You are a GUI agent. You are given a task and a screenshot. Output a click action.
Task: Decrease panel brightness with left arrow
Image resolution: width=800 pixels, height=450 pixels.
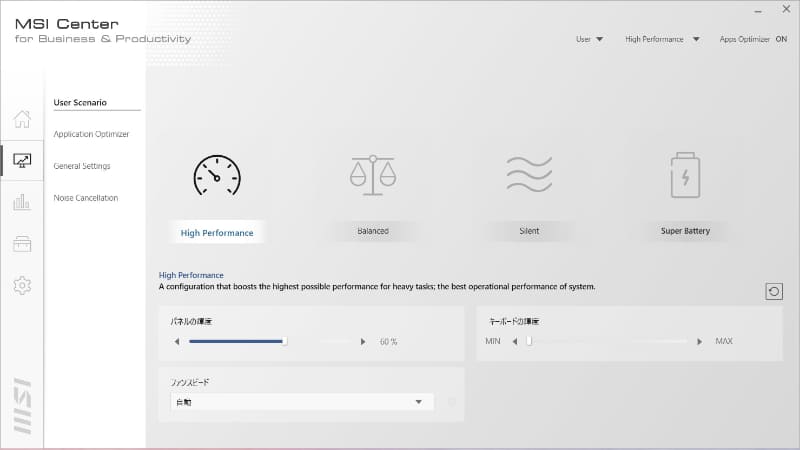point(177,341)
